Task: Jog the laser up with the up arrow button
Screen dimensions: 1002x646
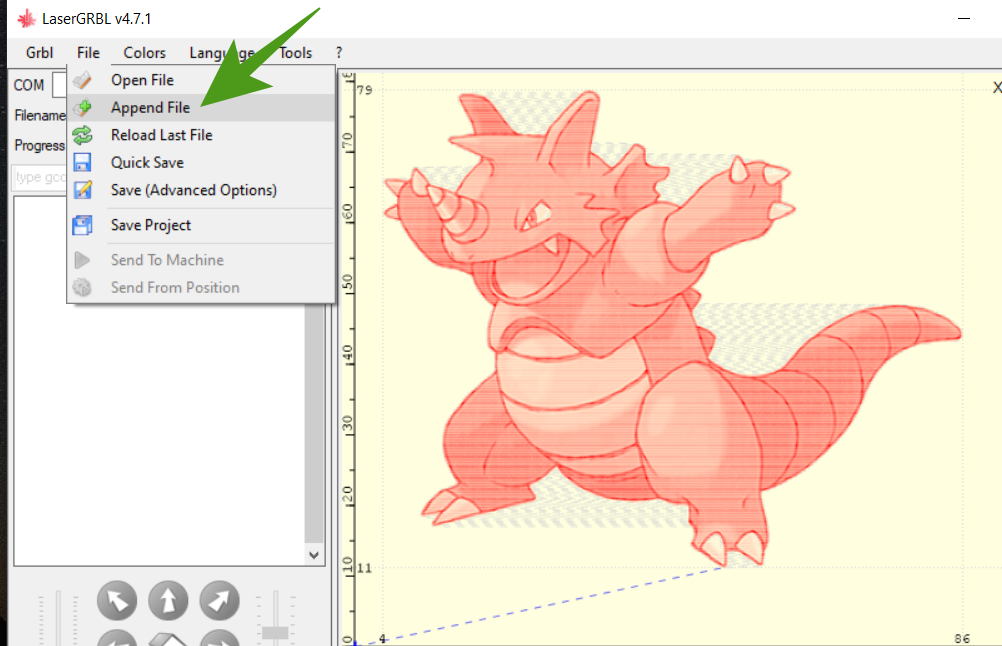Action: pos(168,601)
